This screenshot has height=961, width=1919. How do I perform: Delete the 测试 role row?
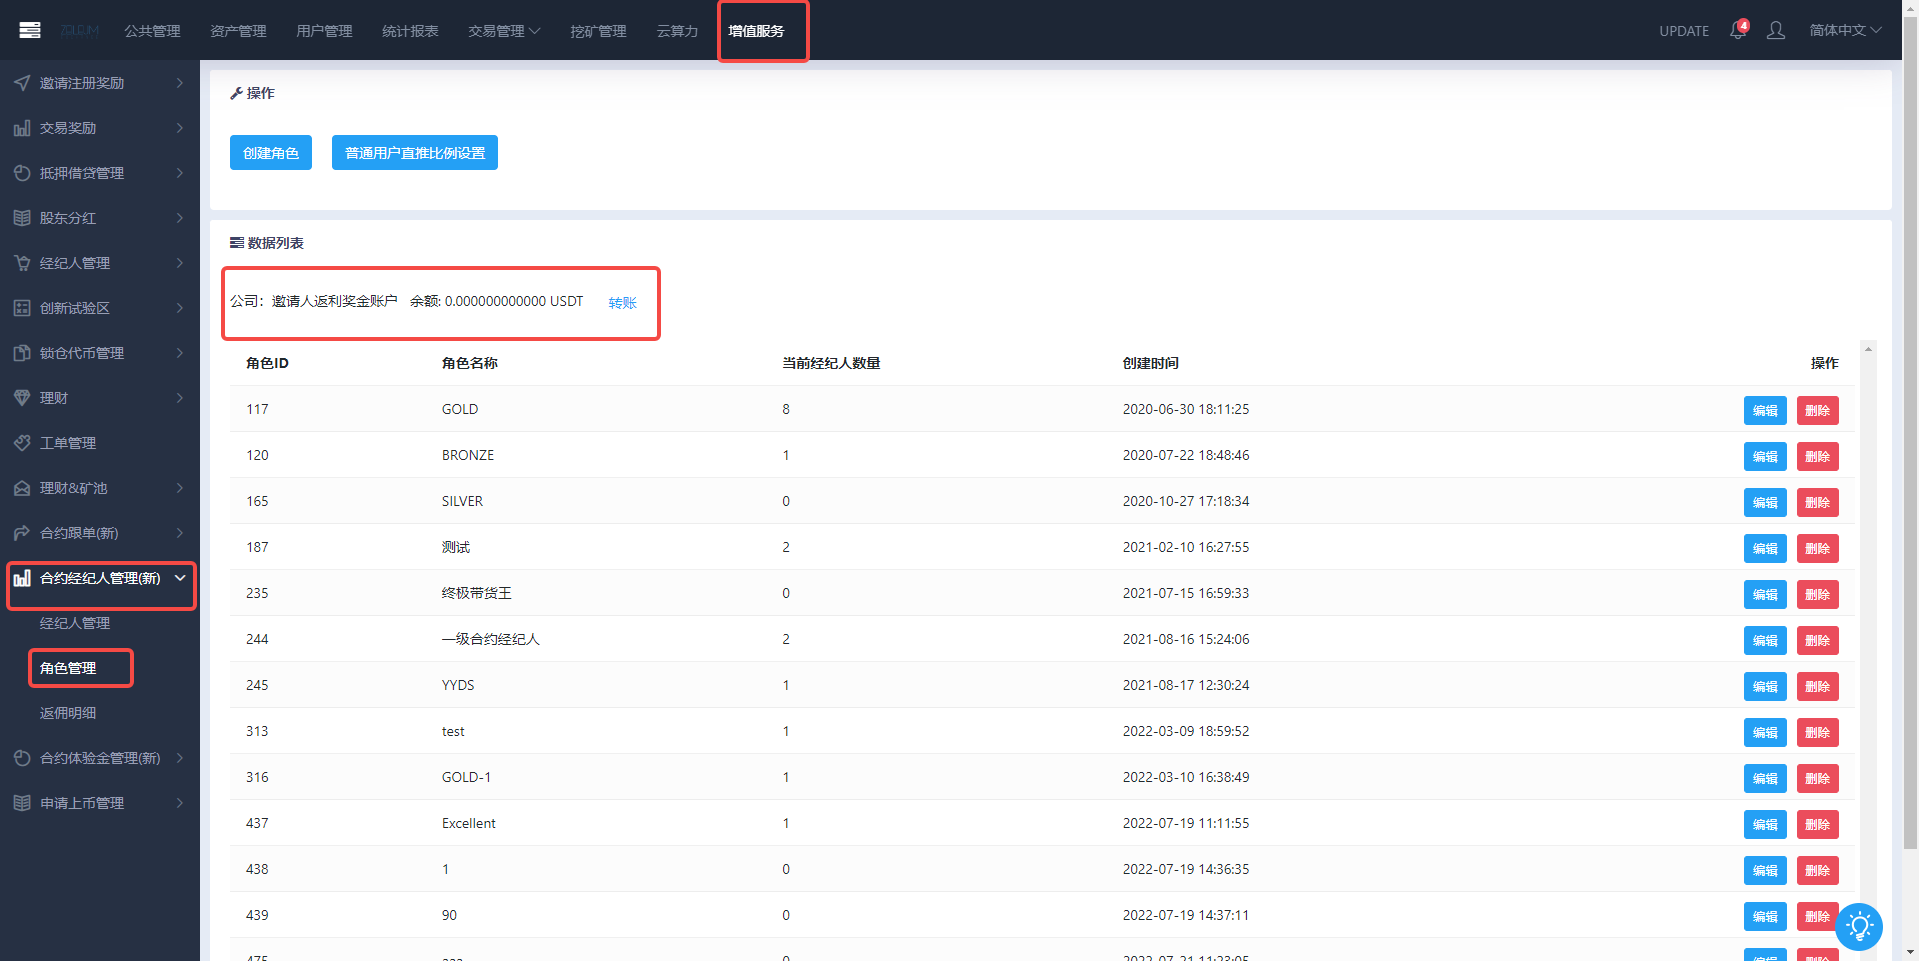[1818, 549]
